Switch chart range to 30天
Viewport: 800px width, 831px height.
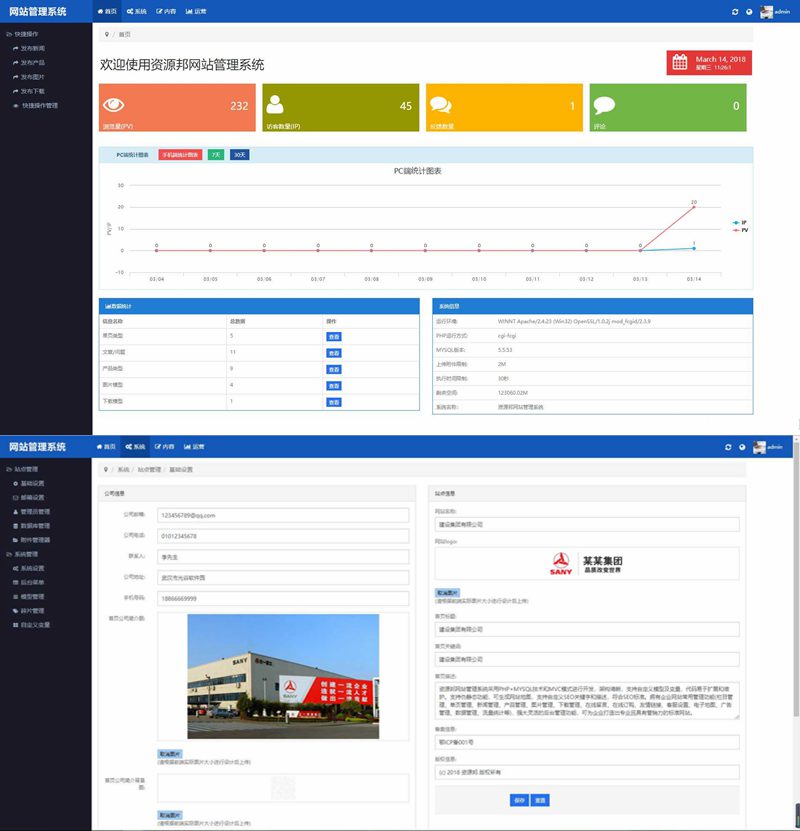[x=238, y=154]
